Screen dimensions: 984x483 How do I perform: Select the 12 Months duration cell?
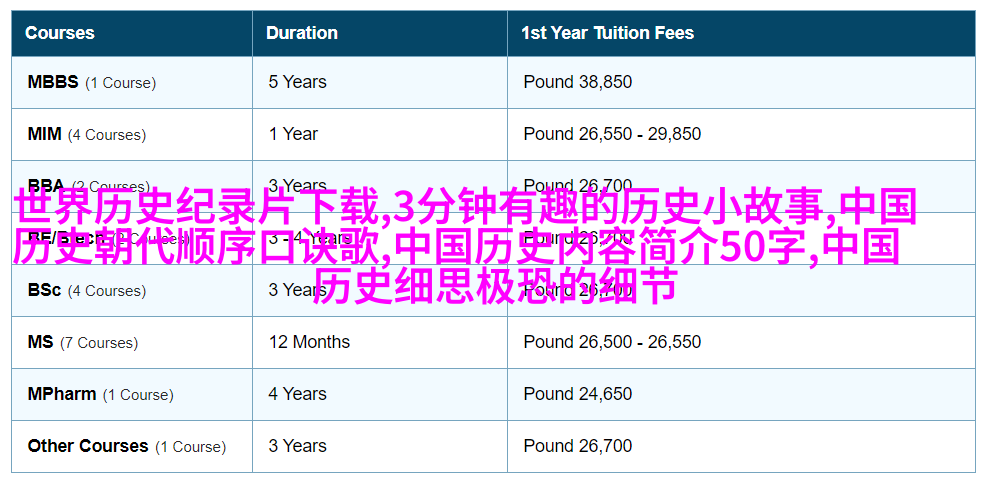(x=309, y=342)
